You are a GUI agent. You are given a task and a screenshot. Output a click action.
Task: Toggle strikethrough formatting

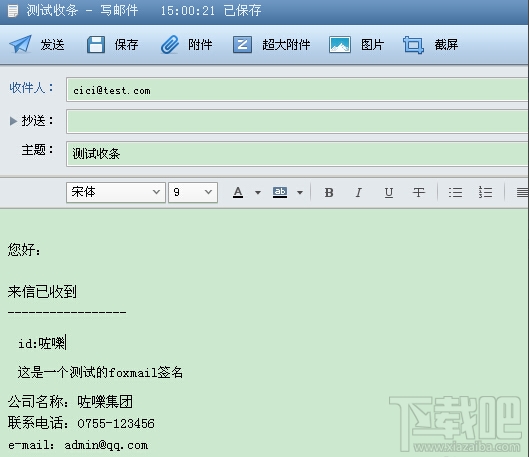[419, 193]
